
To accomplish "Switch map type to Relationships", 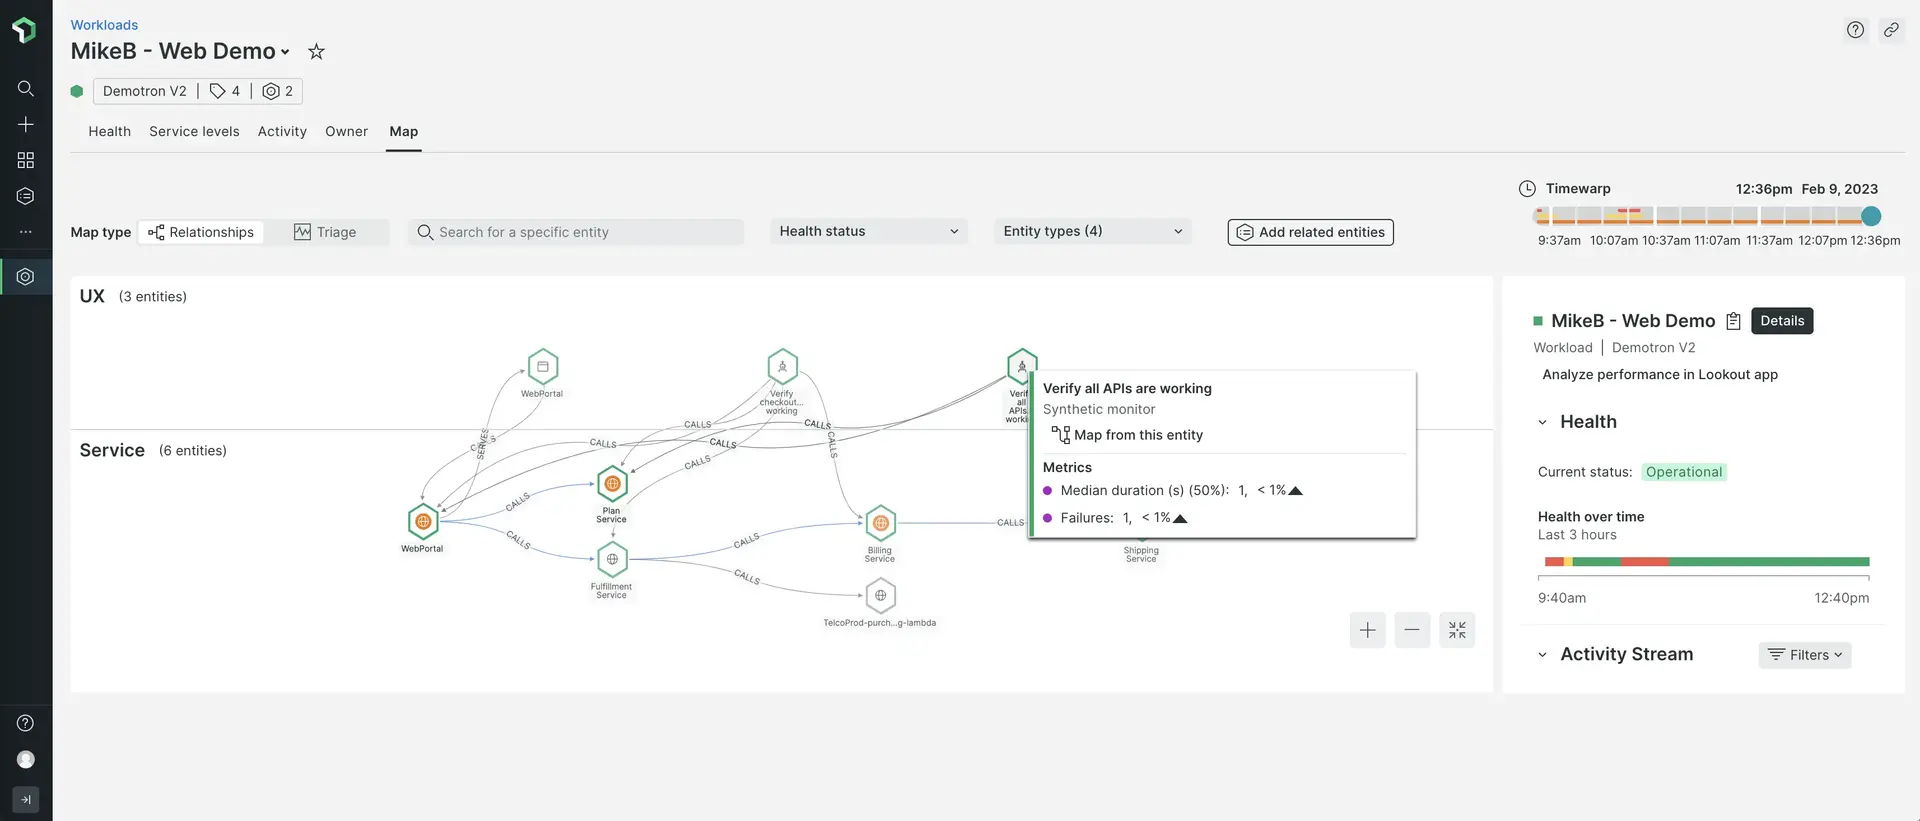I will [x=201, y=232].
